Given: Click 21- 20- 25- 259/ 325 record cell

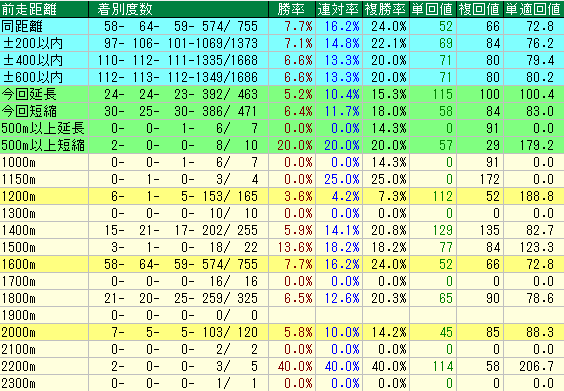Looking at the screenshot, I should pyautogui.click(x=181, y=298).
